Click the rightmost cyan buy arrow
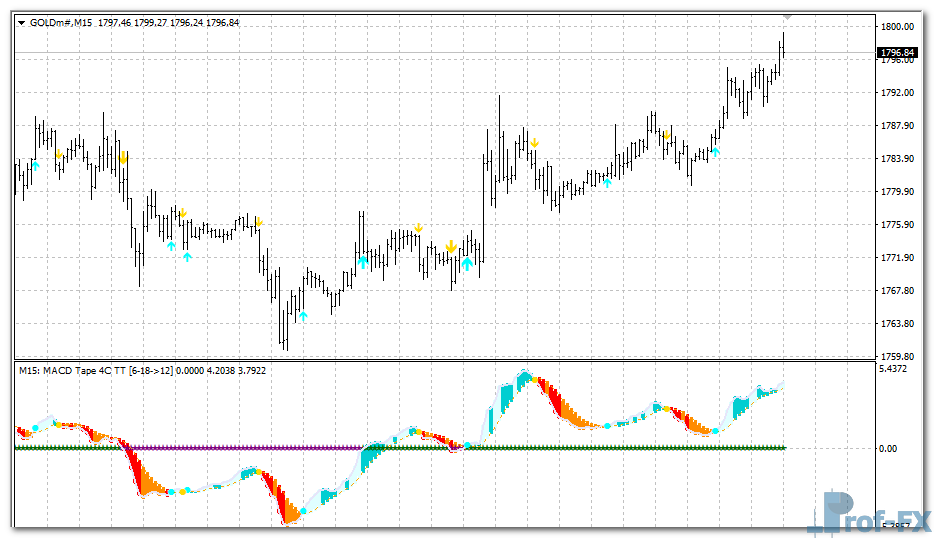934x538 pixels. (715, 151)
